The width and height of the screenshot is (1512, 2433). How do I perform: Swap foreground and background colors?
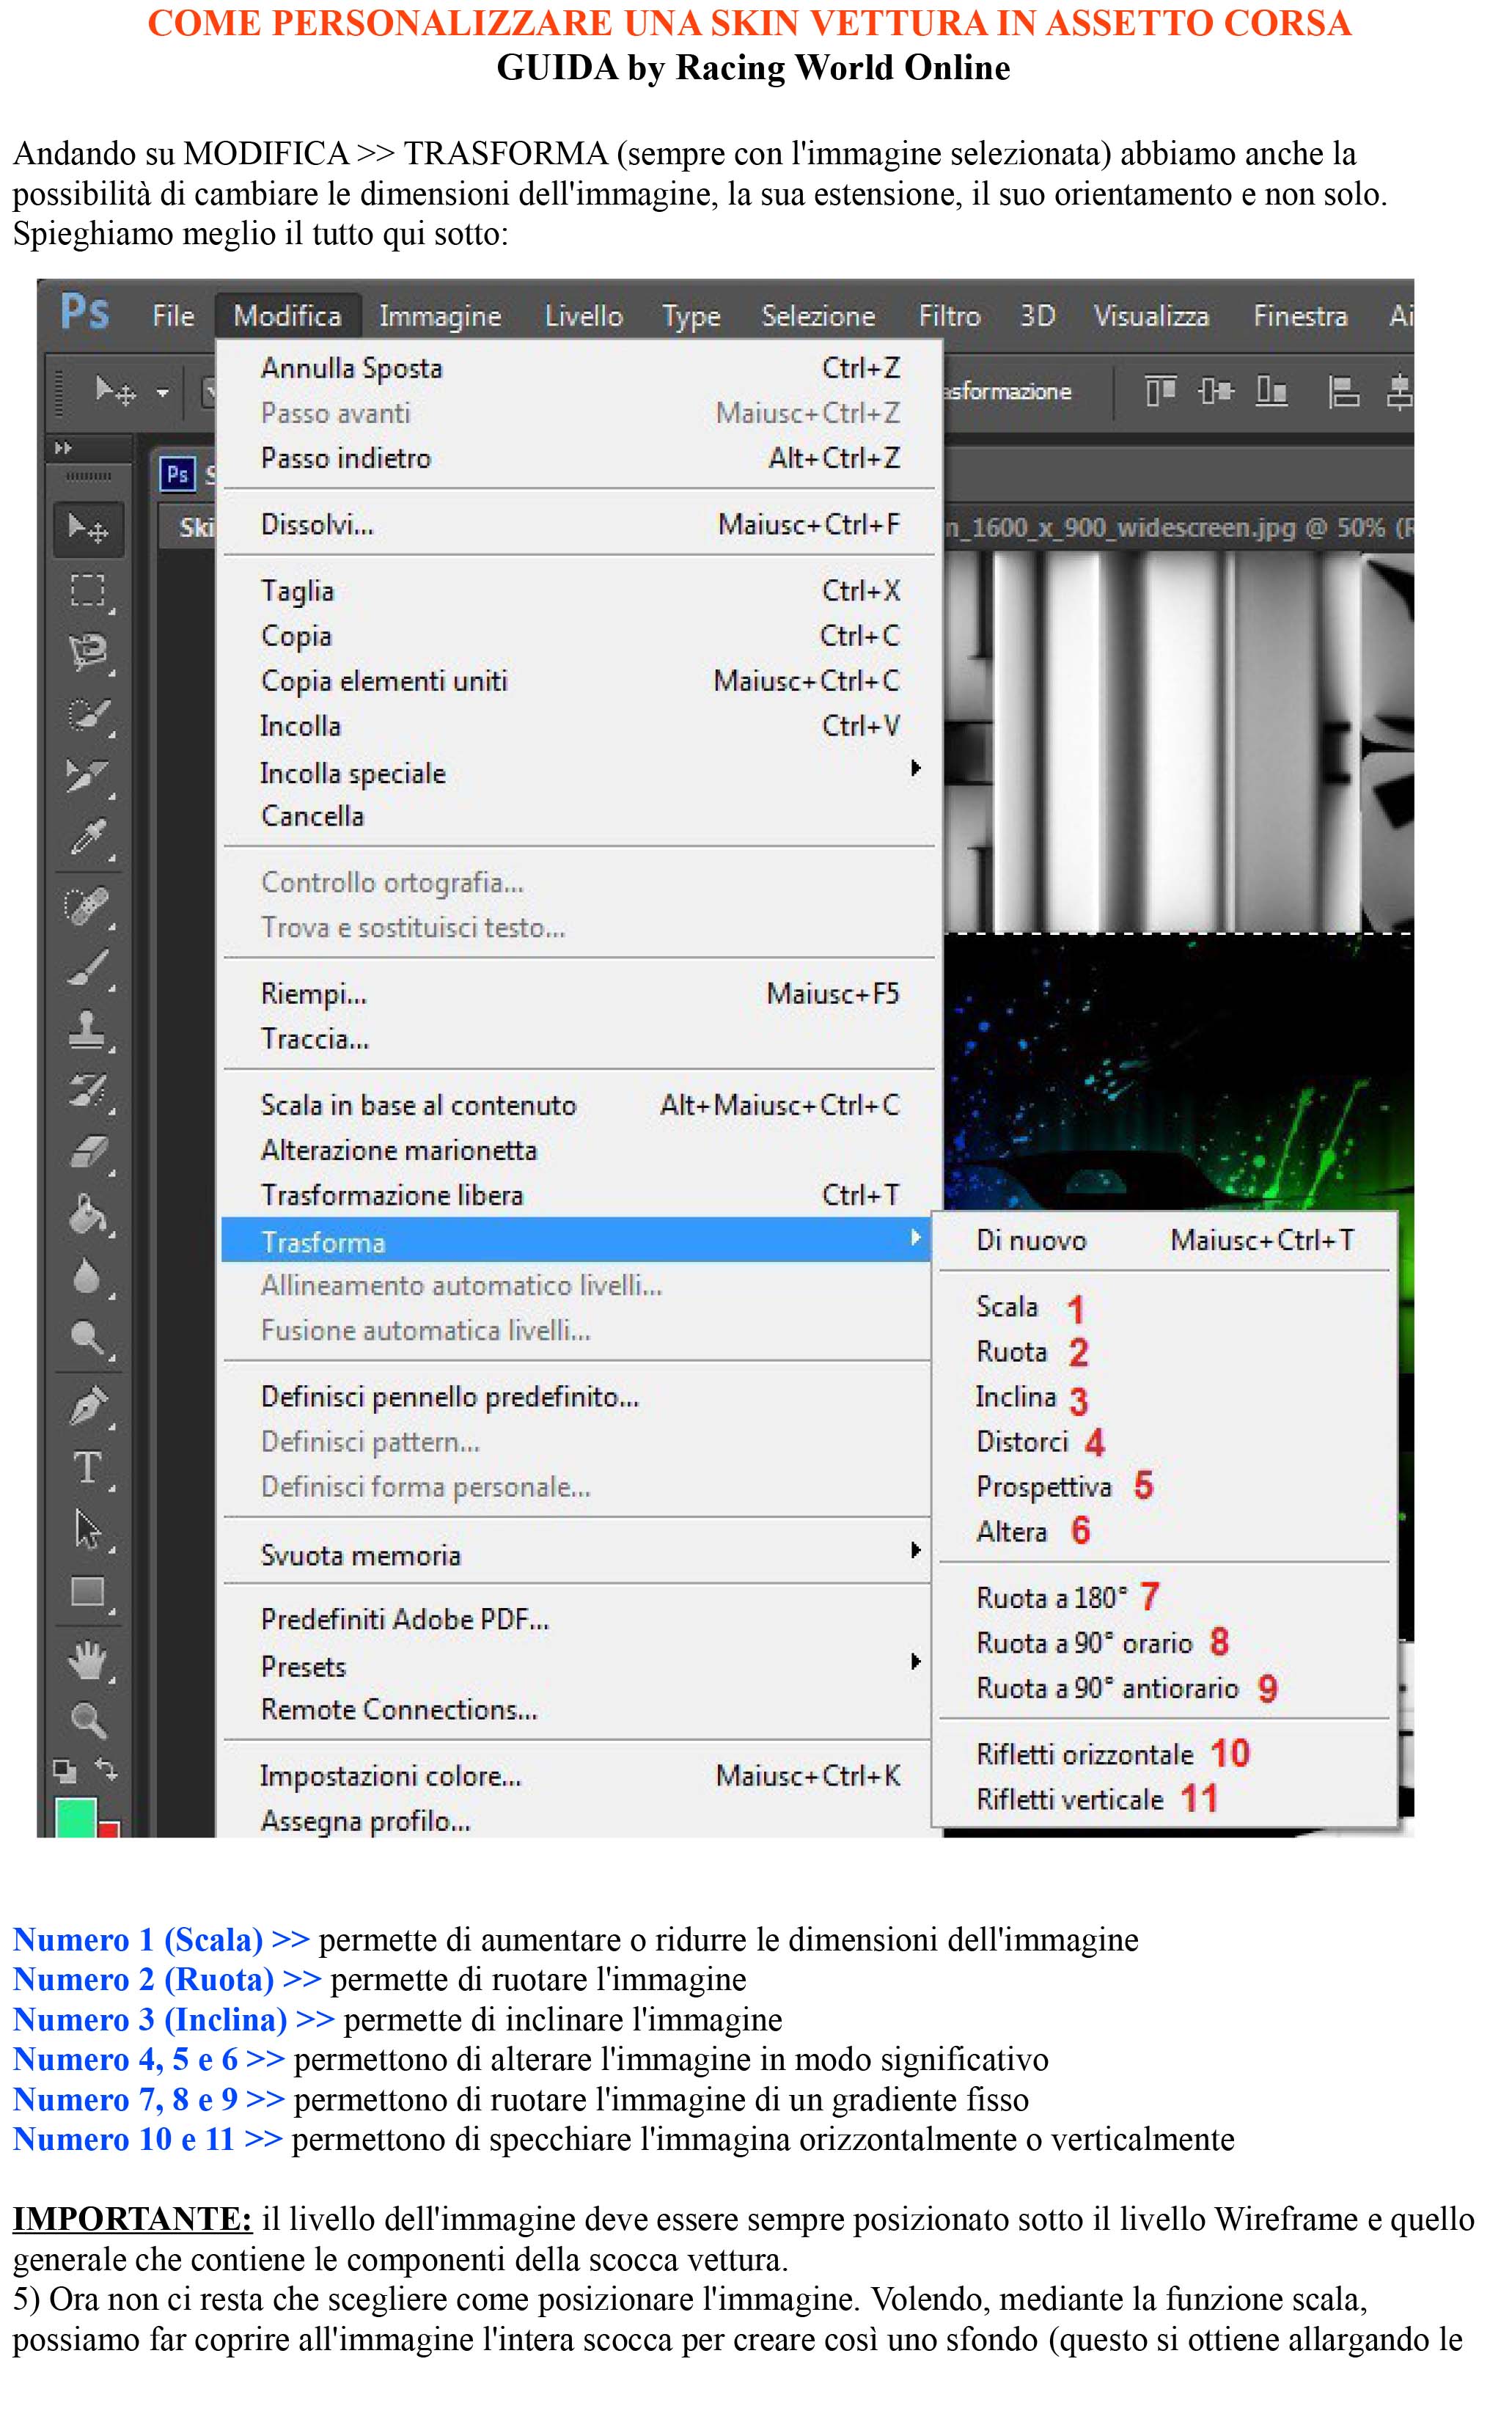pos(106,1769)
